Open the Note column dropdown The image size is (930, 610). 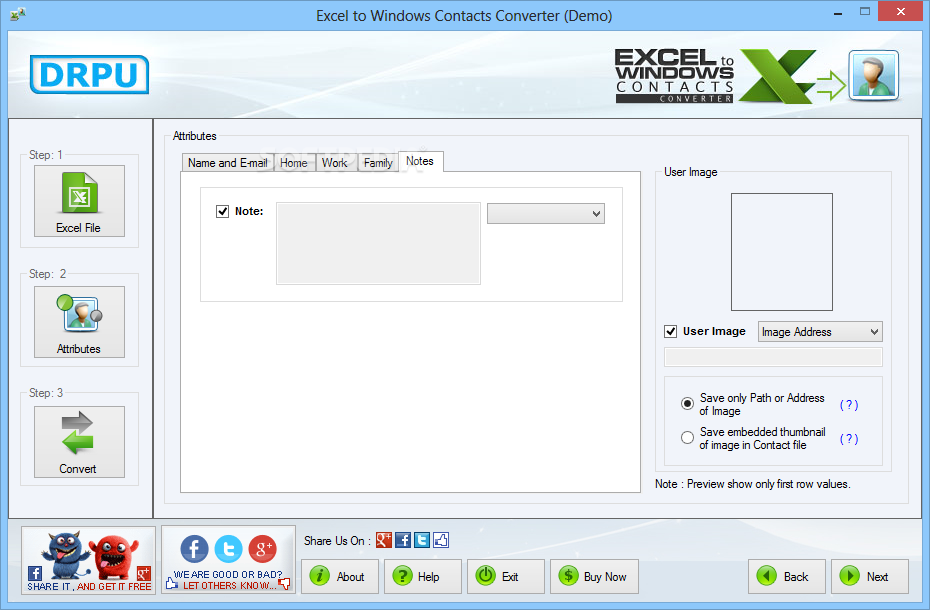click(546, 214)
